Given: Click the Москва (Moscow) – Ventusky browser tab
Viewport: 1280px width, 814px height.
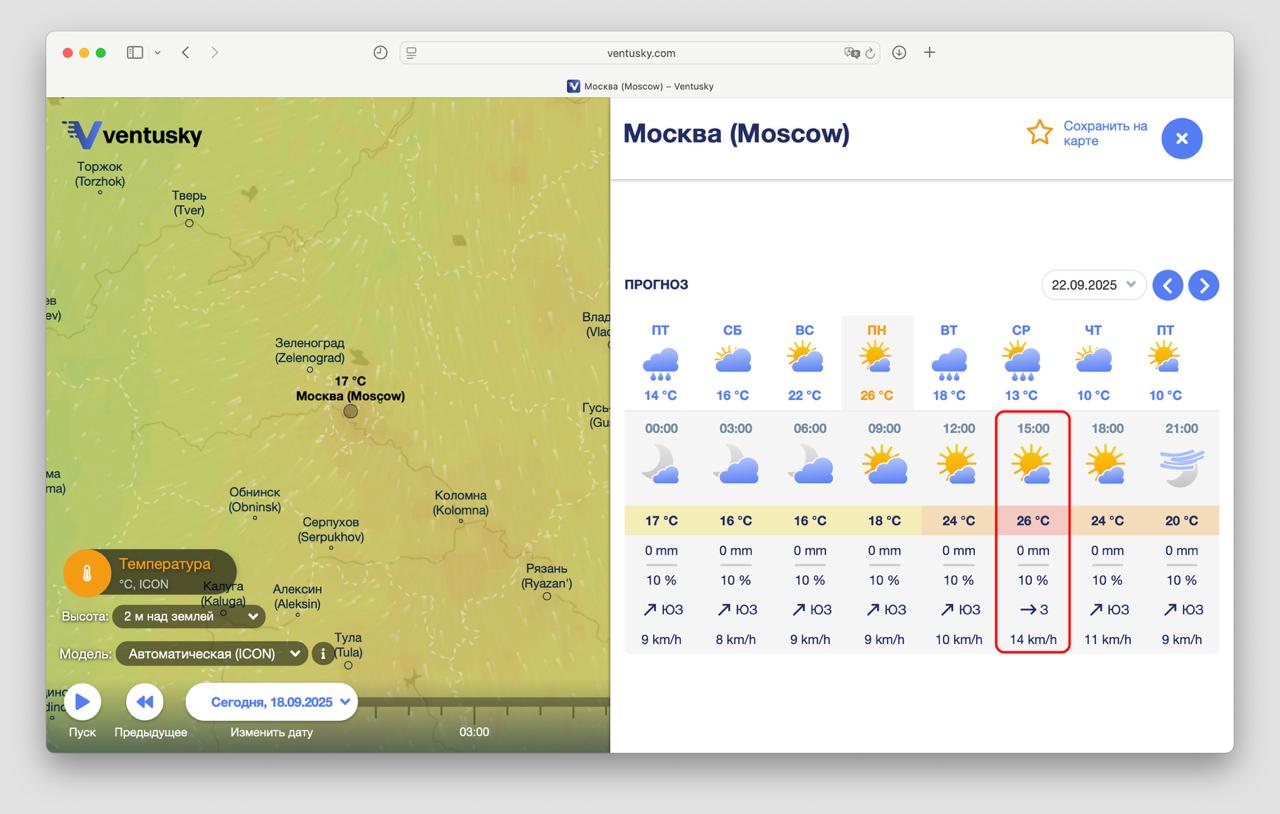Looking at the screenshot, I should click(640, 86).
